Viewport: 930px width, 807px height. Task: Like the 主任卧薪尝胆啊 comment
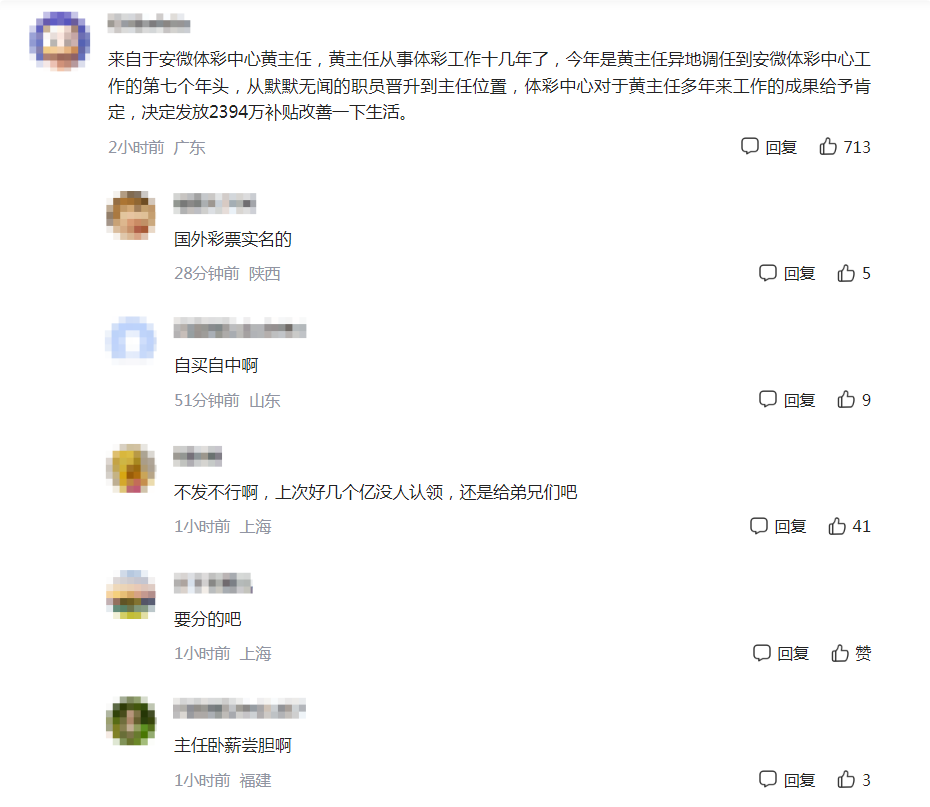853,779
